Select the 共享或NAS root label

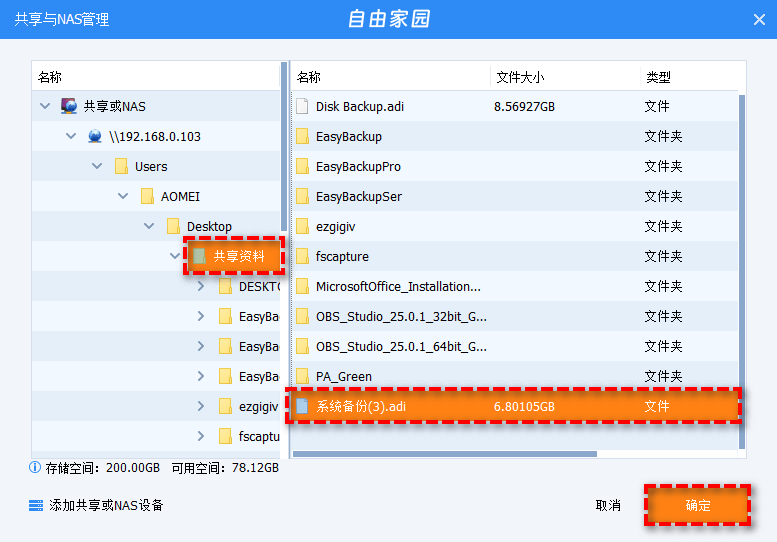click(114, 107)
